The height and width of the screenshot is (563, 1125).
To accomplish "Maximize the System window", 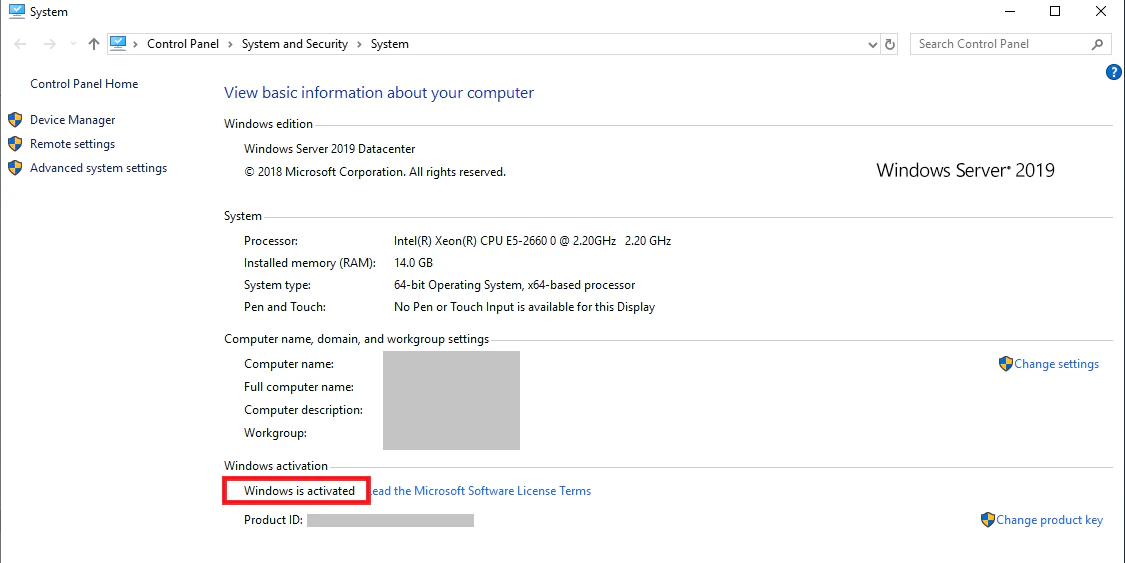I will [1055, 11].
